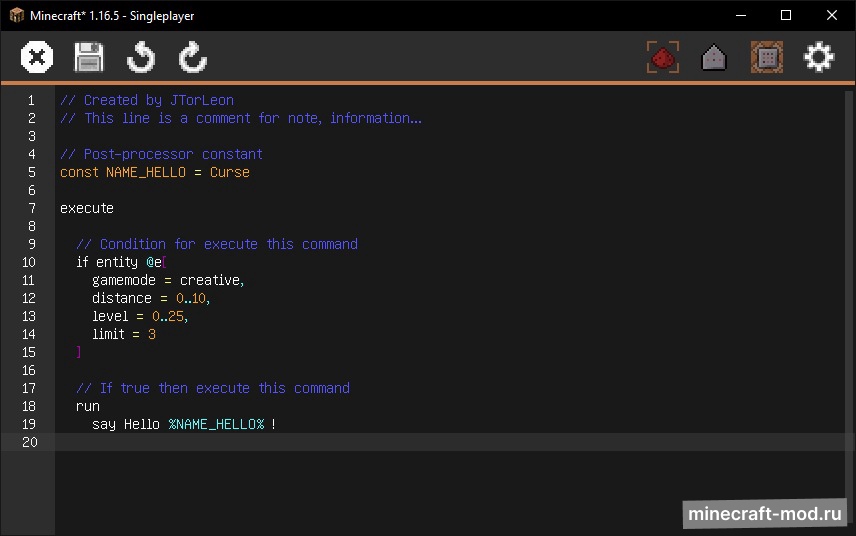Screen dimensions: 856x536
Task: Click the 'execute' keyword on line 7
Action: coord(87,209)
